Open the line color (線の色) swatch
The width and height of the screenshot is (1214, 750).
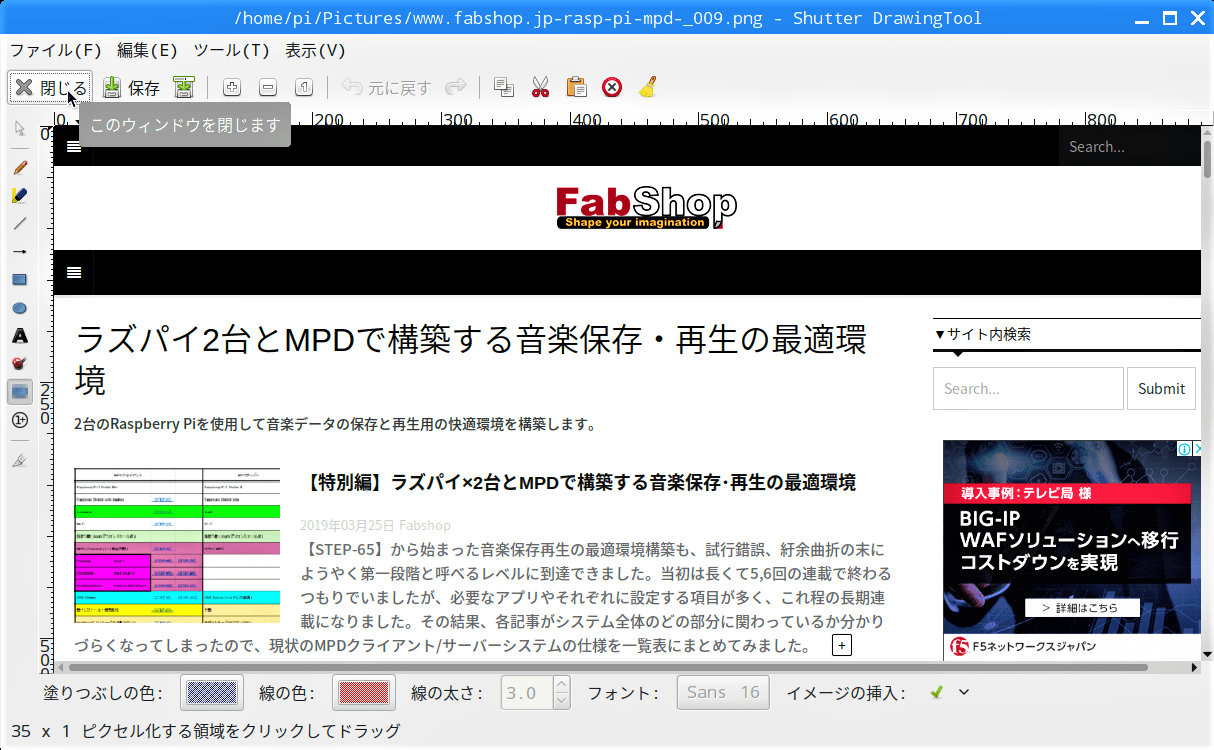pyautogui.click(x=364, y=692)
